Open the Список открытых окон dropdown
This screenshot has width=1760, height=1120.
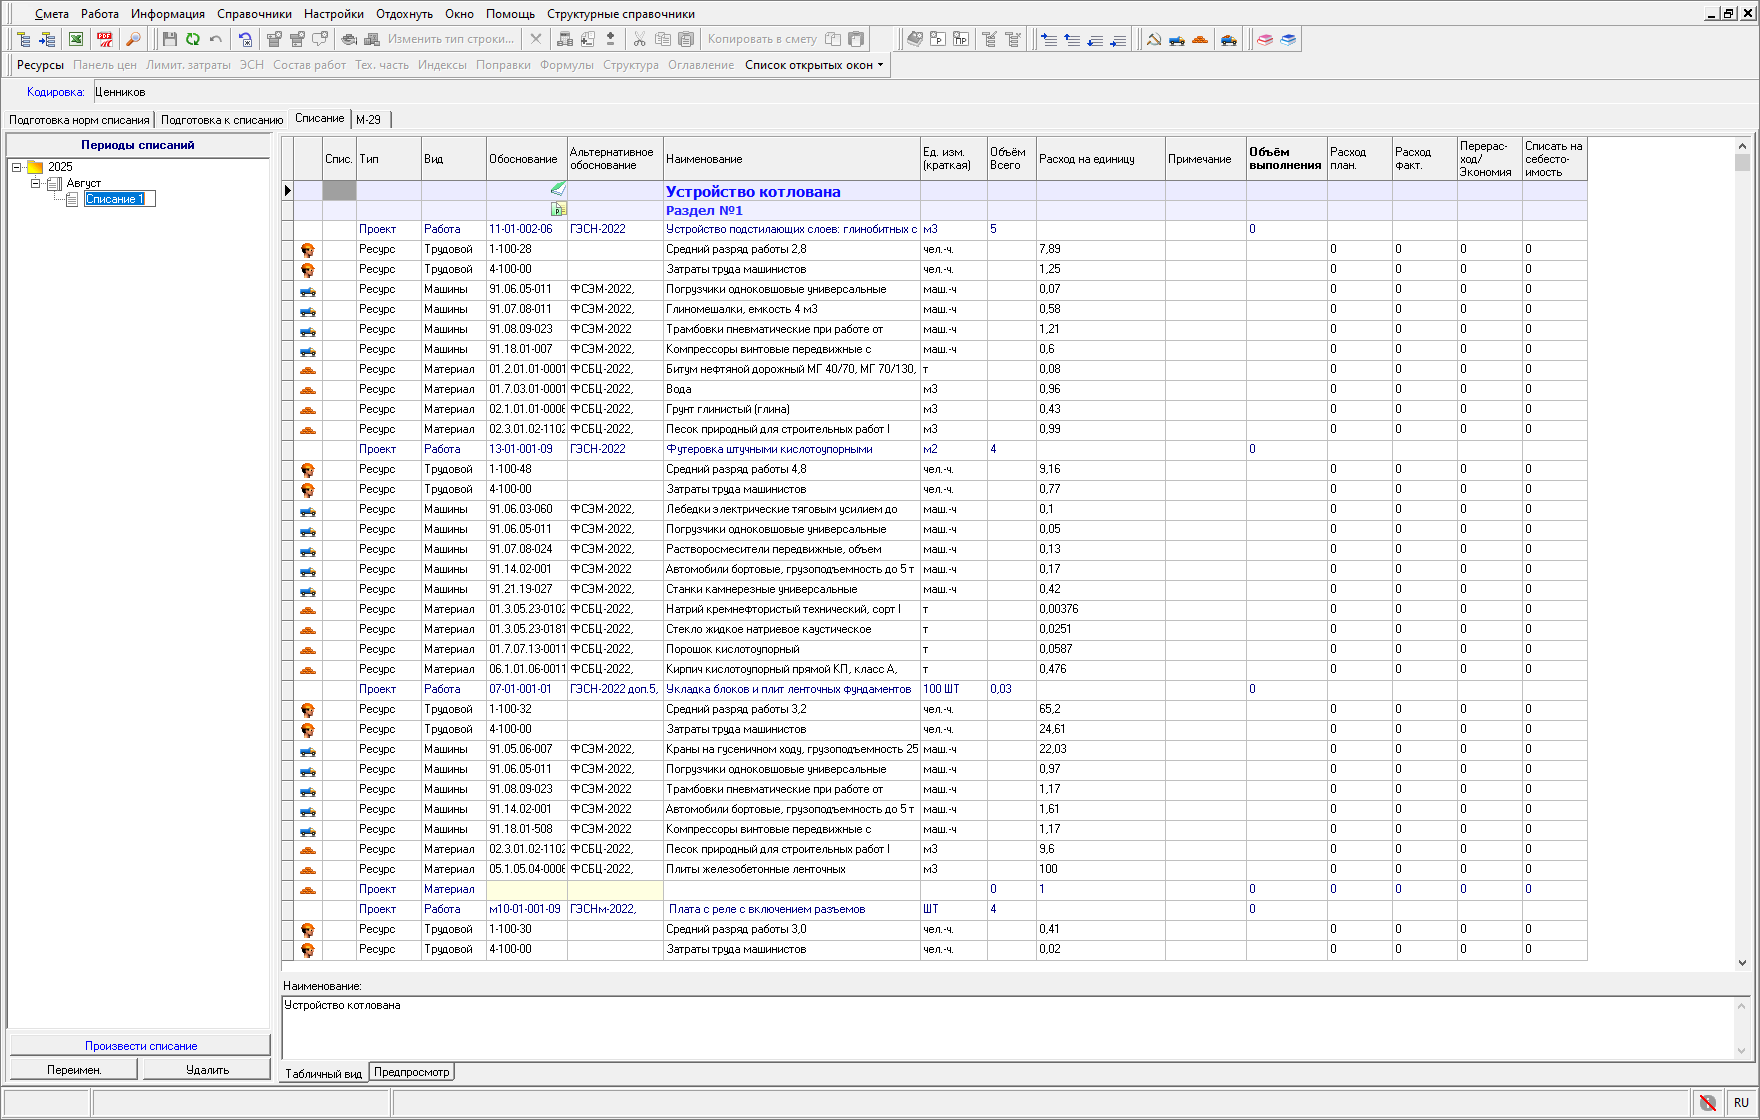pos(814,65)
